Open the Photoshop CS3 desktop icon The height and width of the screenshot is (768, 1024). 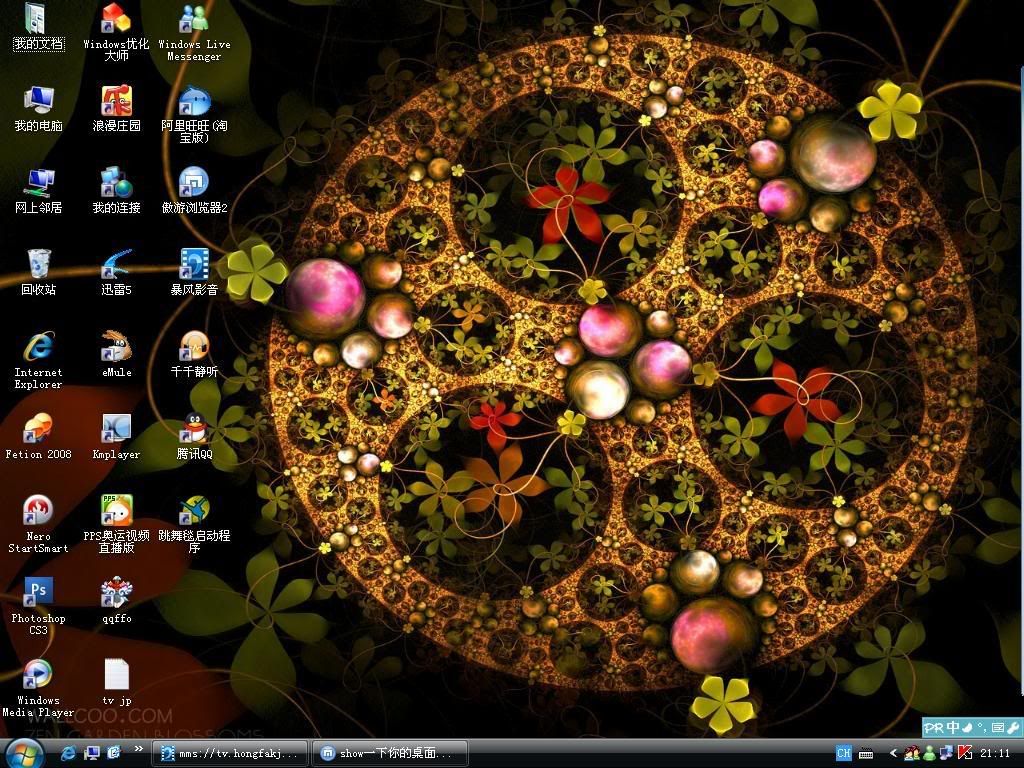(38, 593)
